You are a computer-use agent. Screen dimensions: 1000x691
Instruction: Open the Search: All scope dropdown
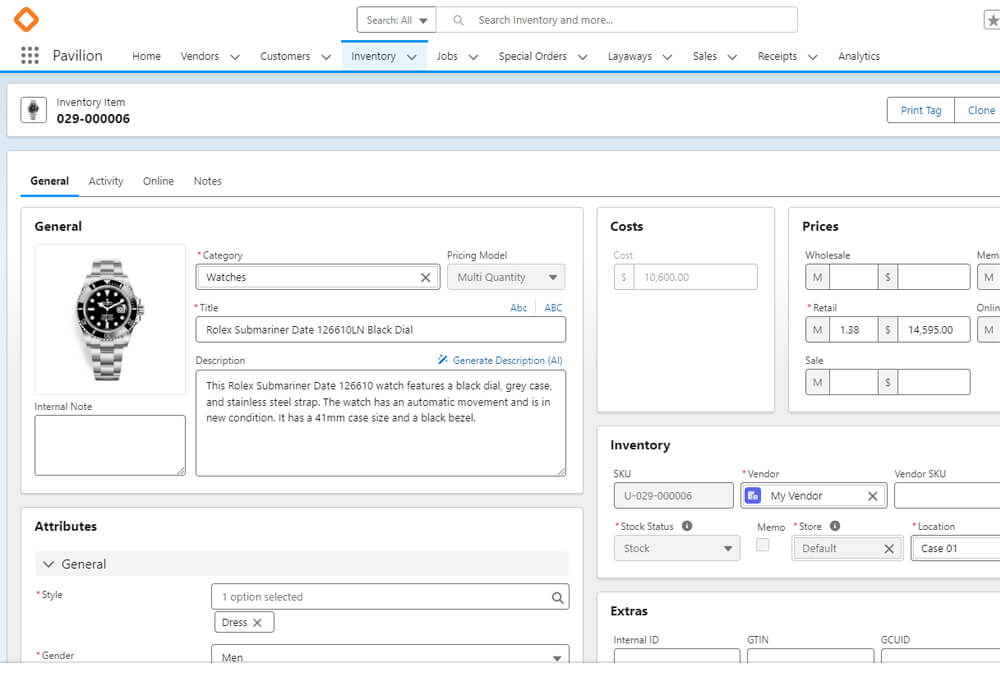pos(396,20)
